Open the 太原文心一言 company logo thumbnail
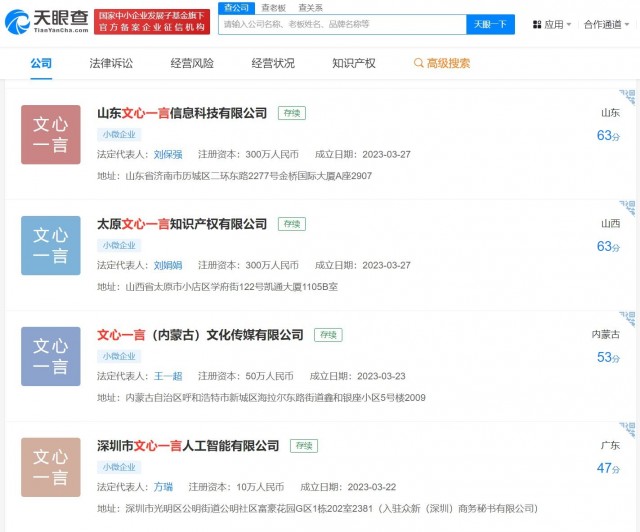This screenshot has height=532, width=640. (51, 245)
